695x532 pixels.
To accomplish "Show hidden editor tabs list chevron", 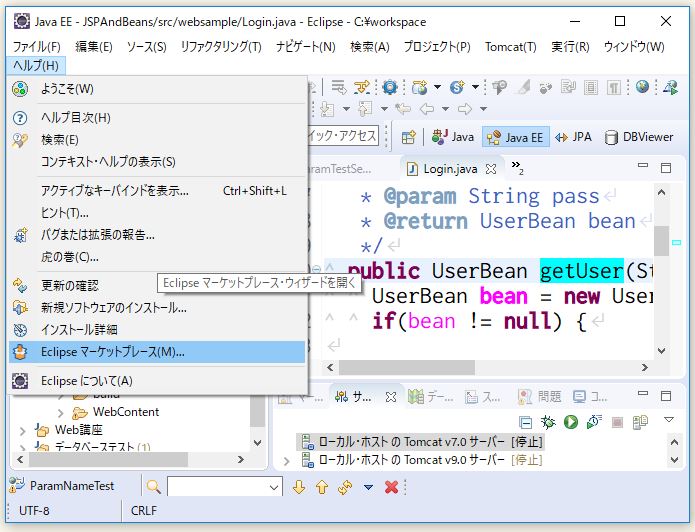I will (517, 167).
